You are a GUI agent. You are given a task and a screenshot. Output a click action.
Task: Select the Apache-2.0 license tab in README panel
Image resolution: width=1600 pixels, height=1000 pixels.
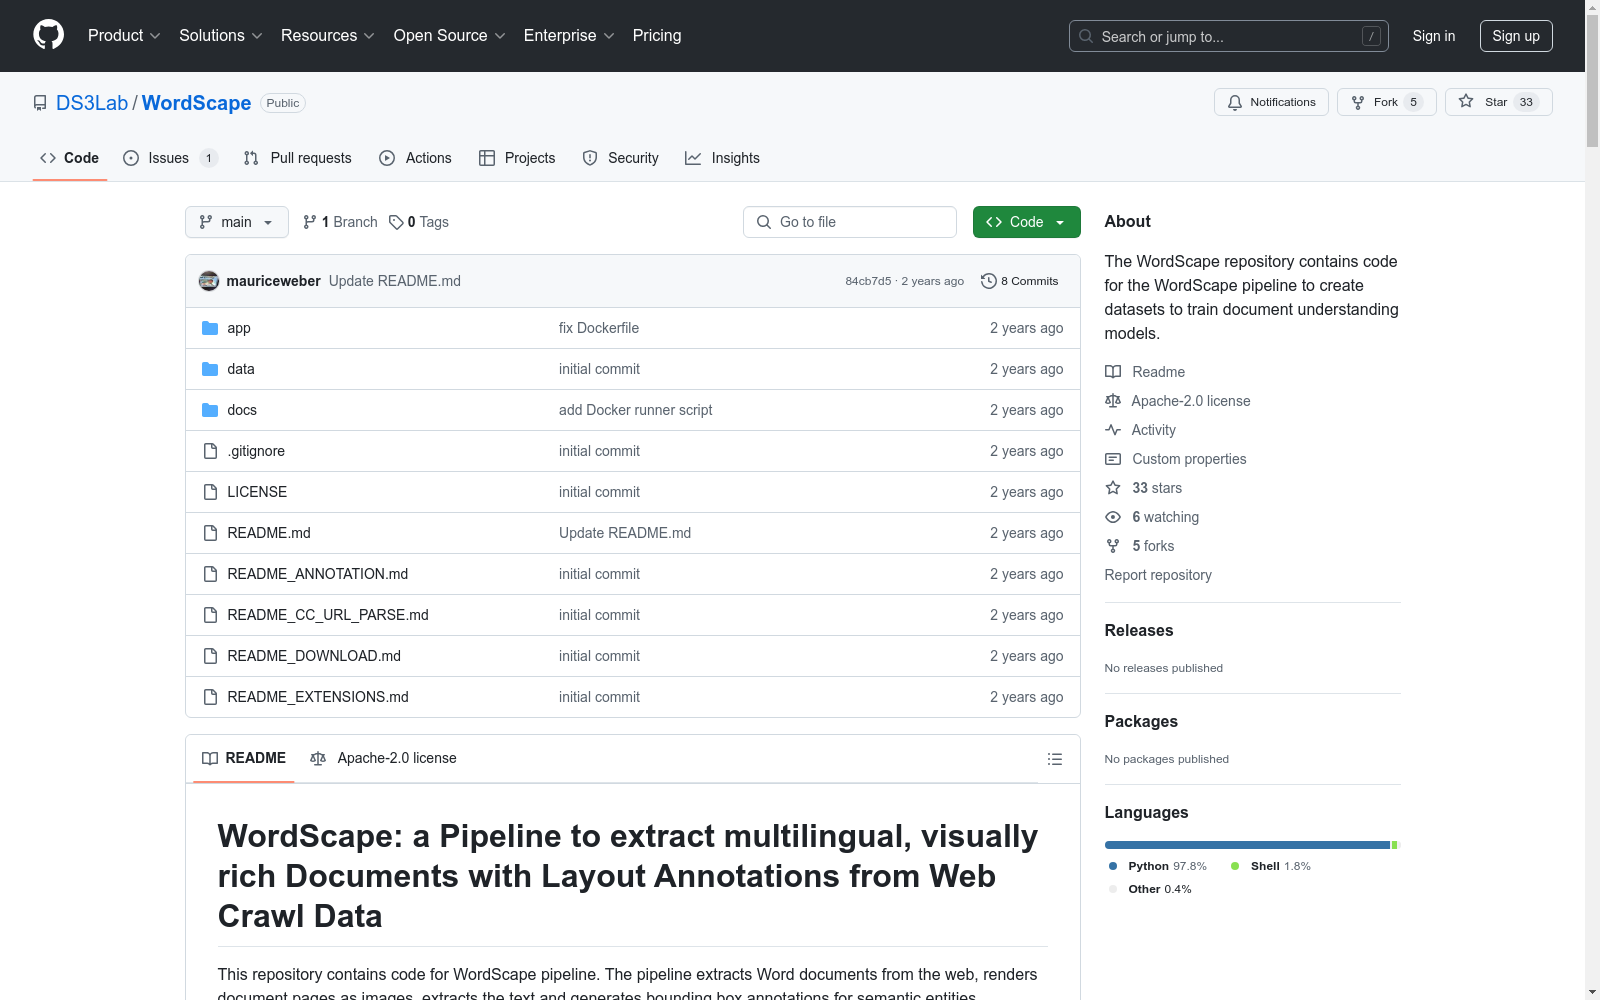click(384, 758)
